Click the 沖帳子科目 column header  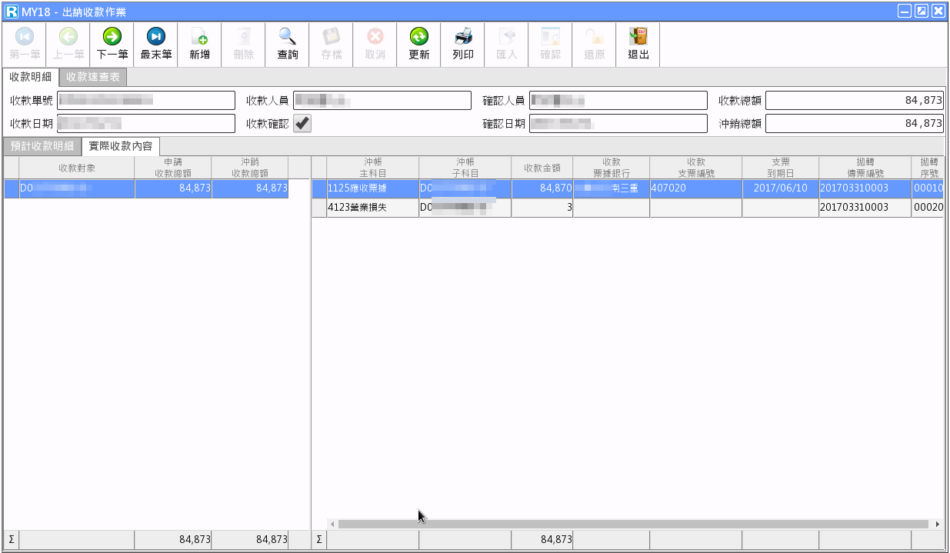465,168
